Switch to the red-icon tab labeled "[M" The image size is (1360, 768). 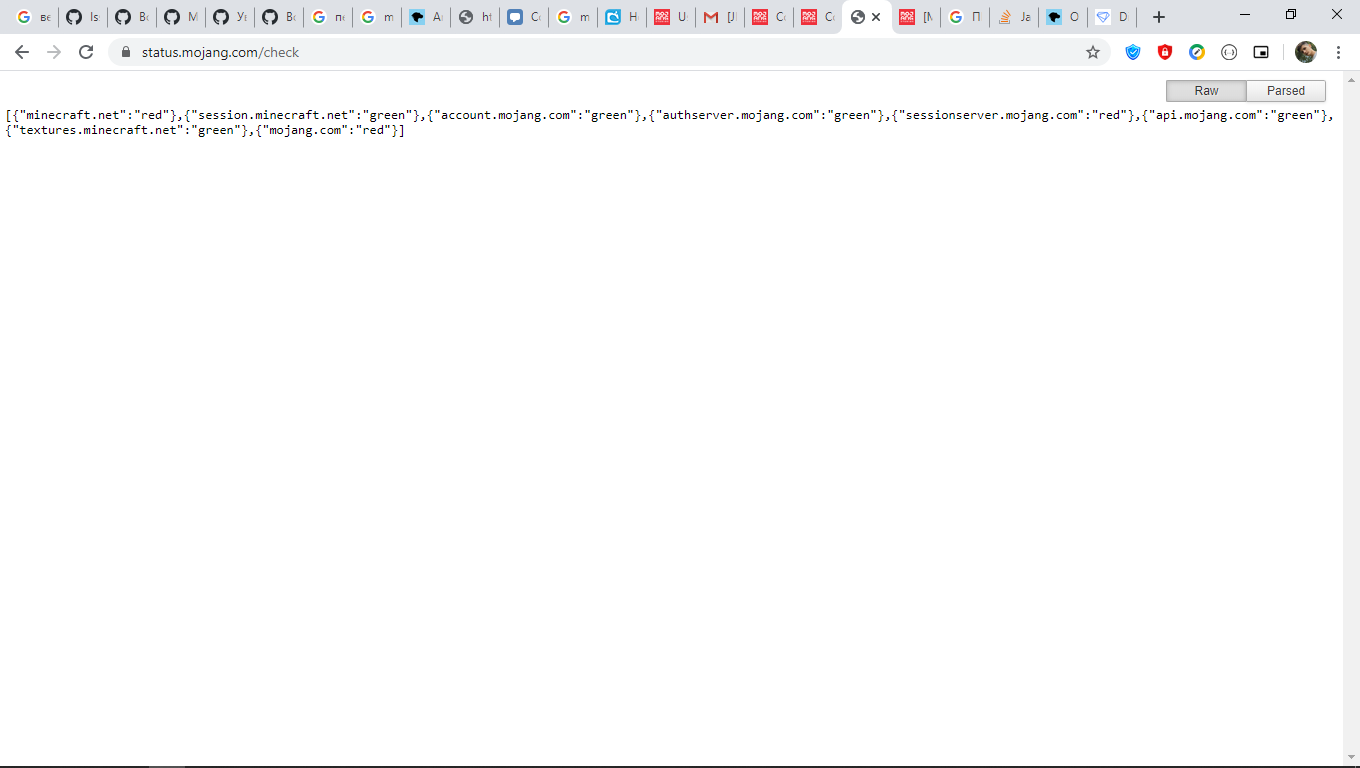click(916, 17)
